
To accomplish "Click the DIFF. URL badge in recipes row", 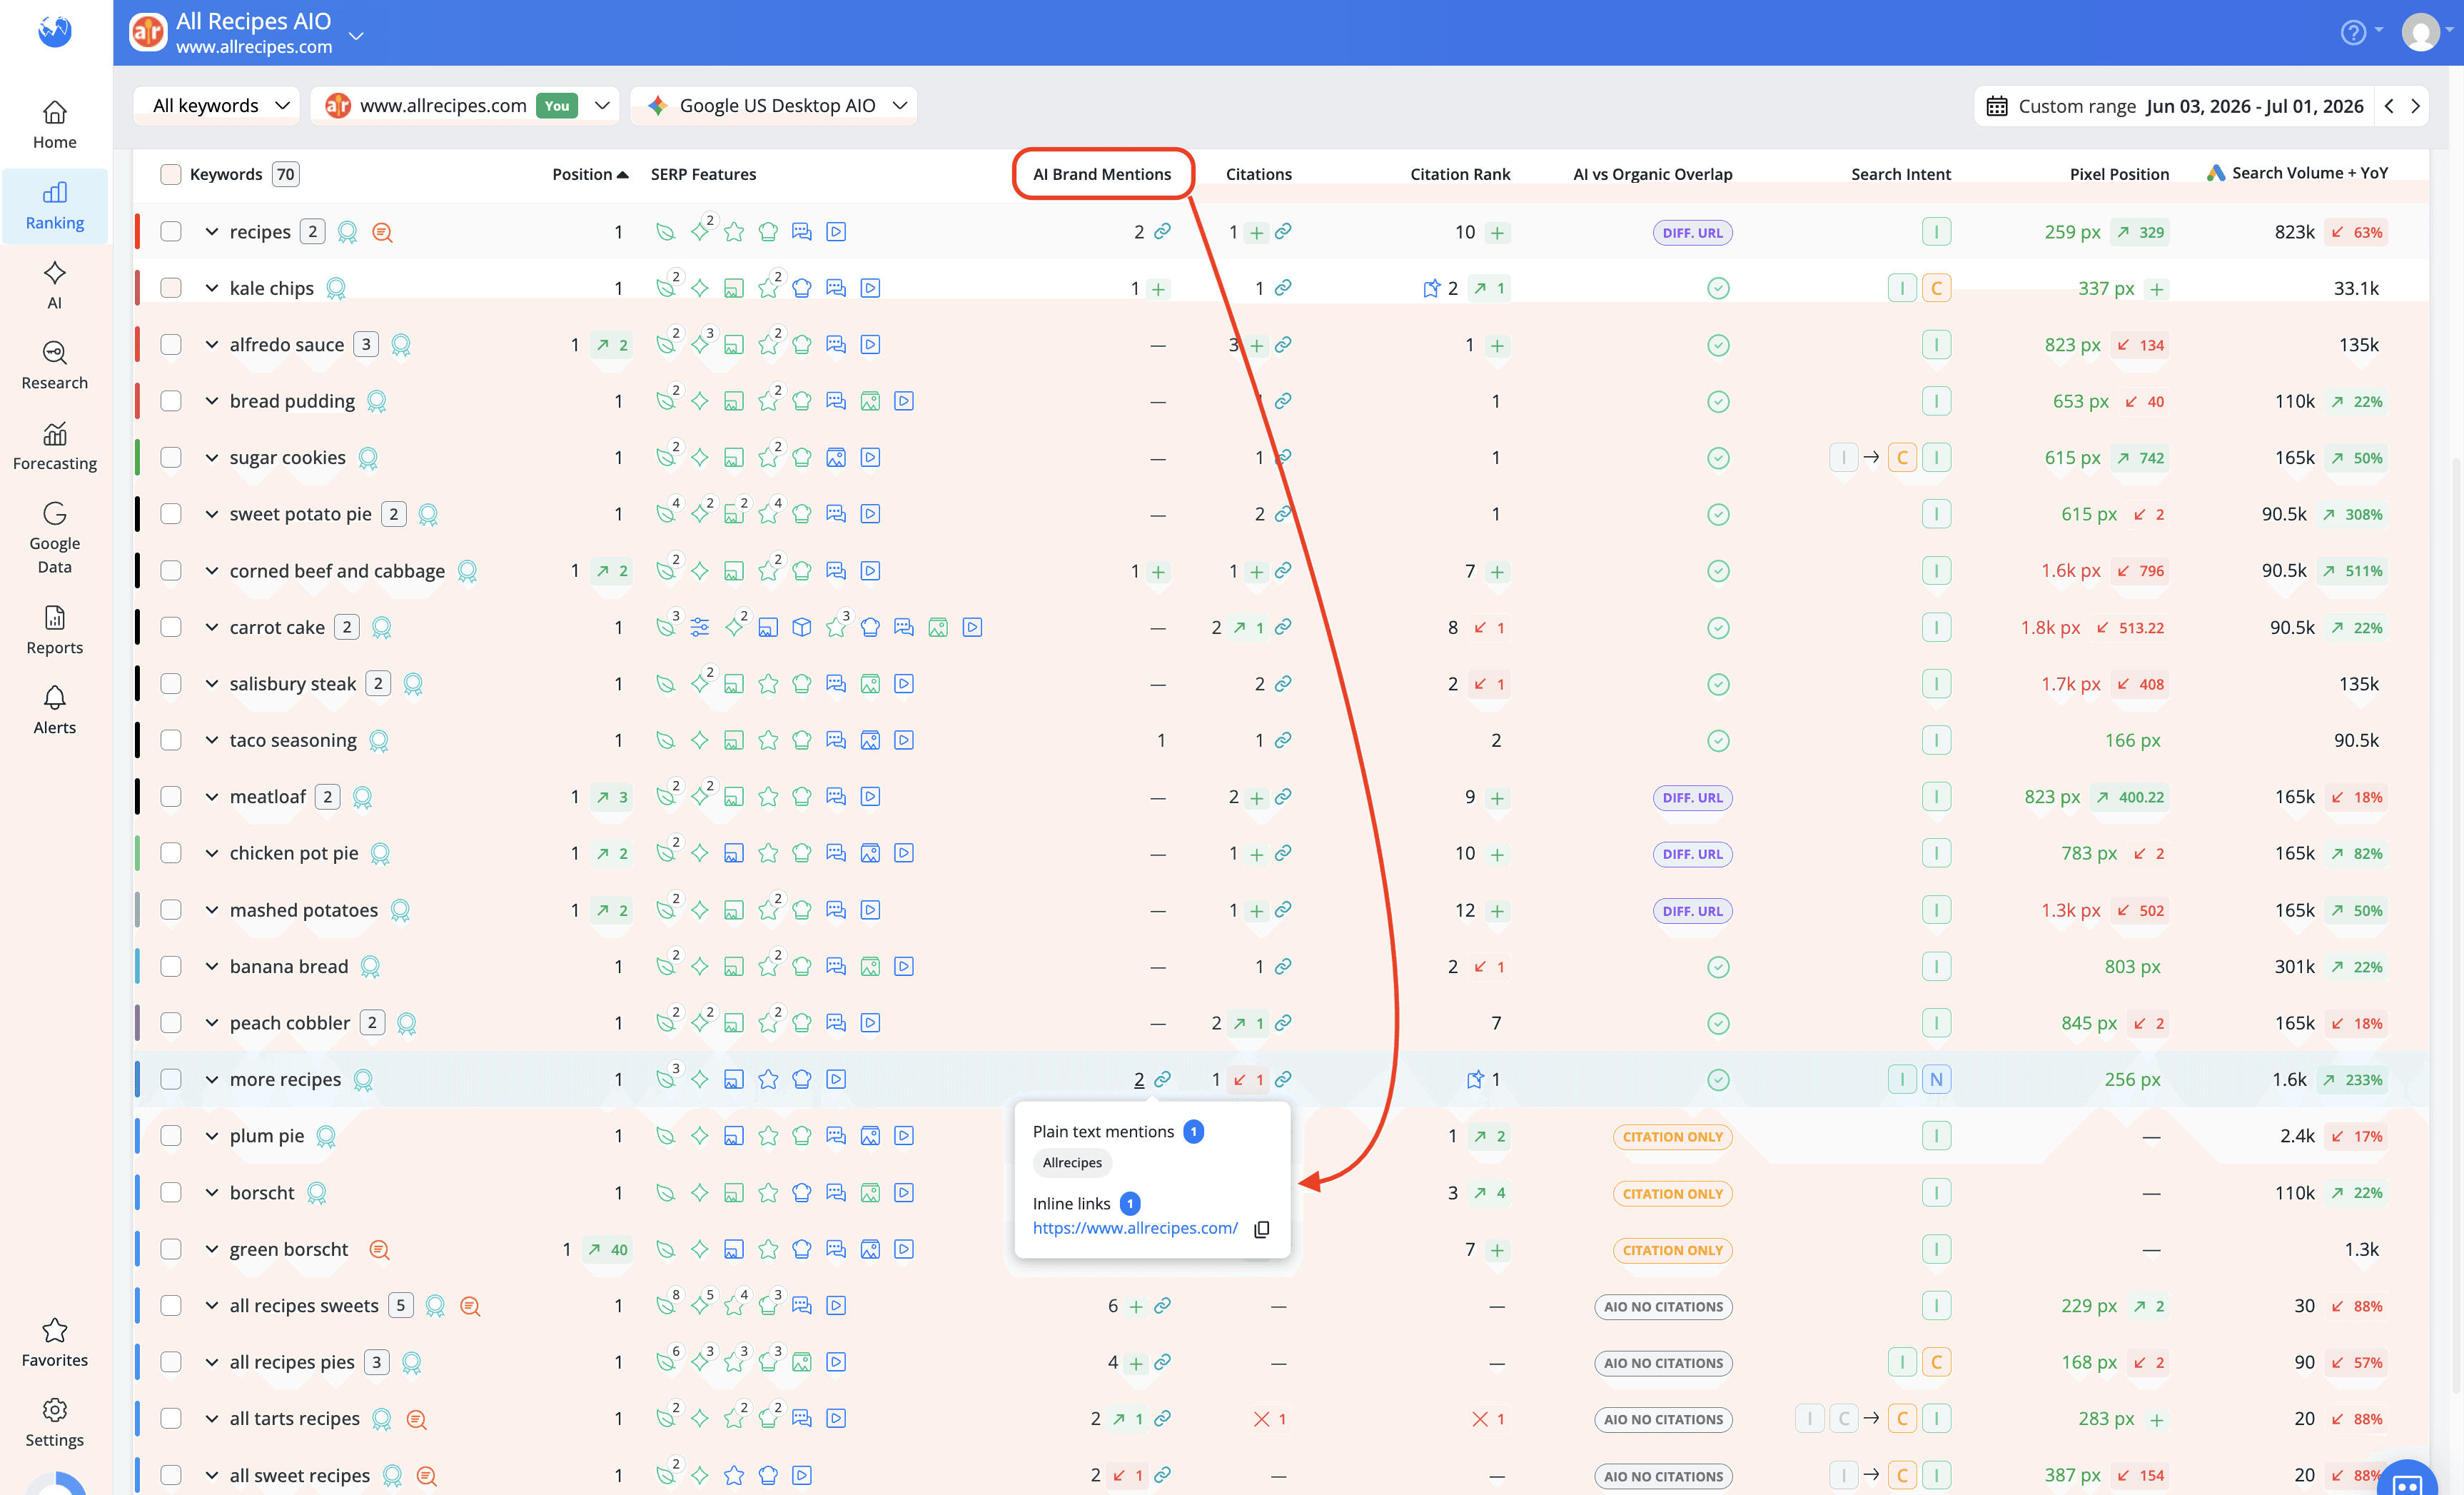I will pos(1692,233).
